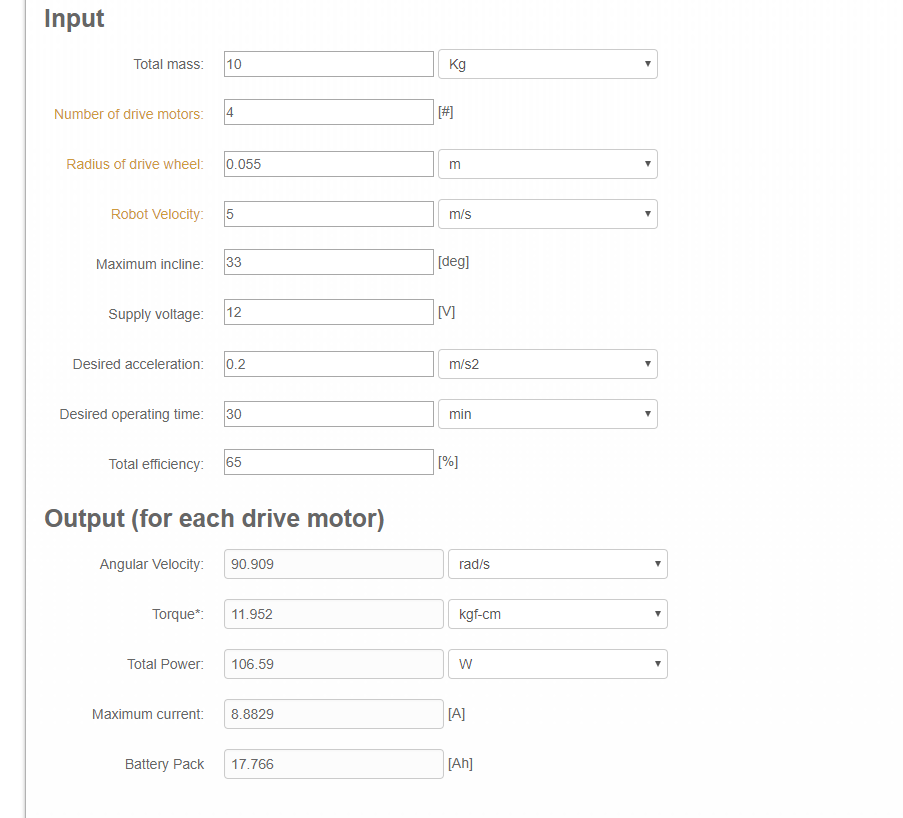Open the Total mass unit dropdown
903x818 pixels.
tap(547, 64)
